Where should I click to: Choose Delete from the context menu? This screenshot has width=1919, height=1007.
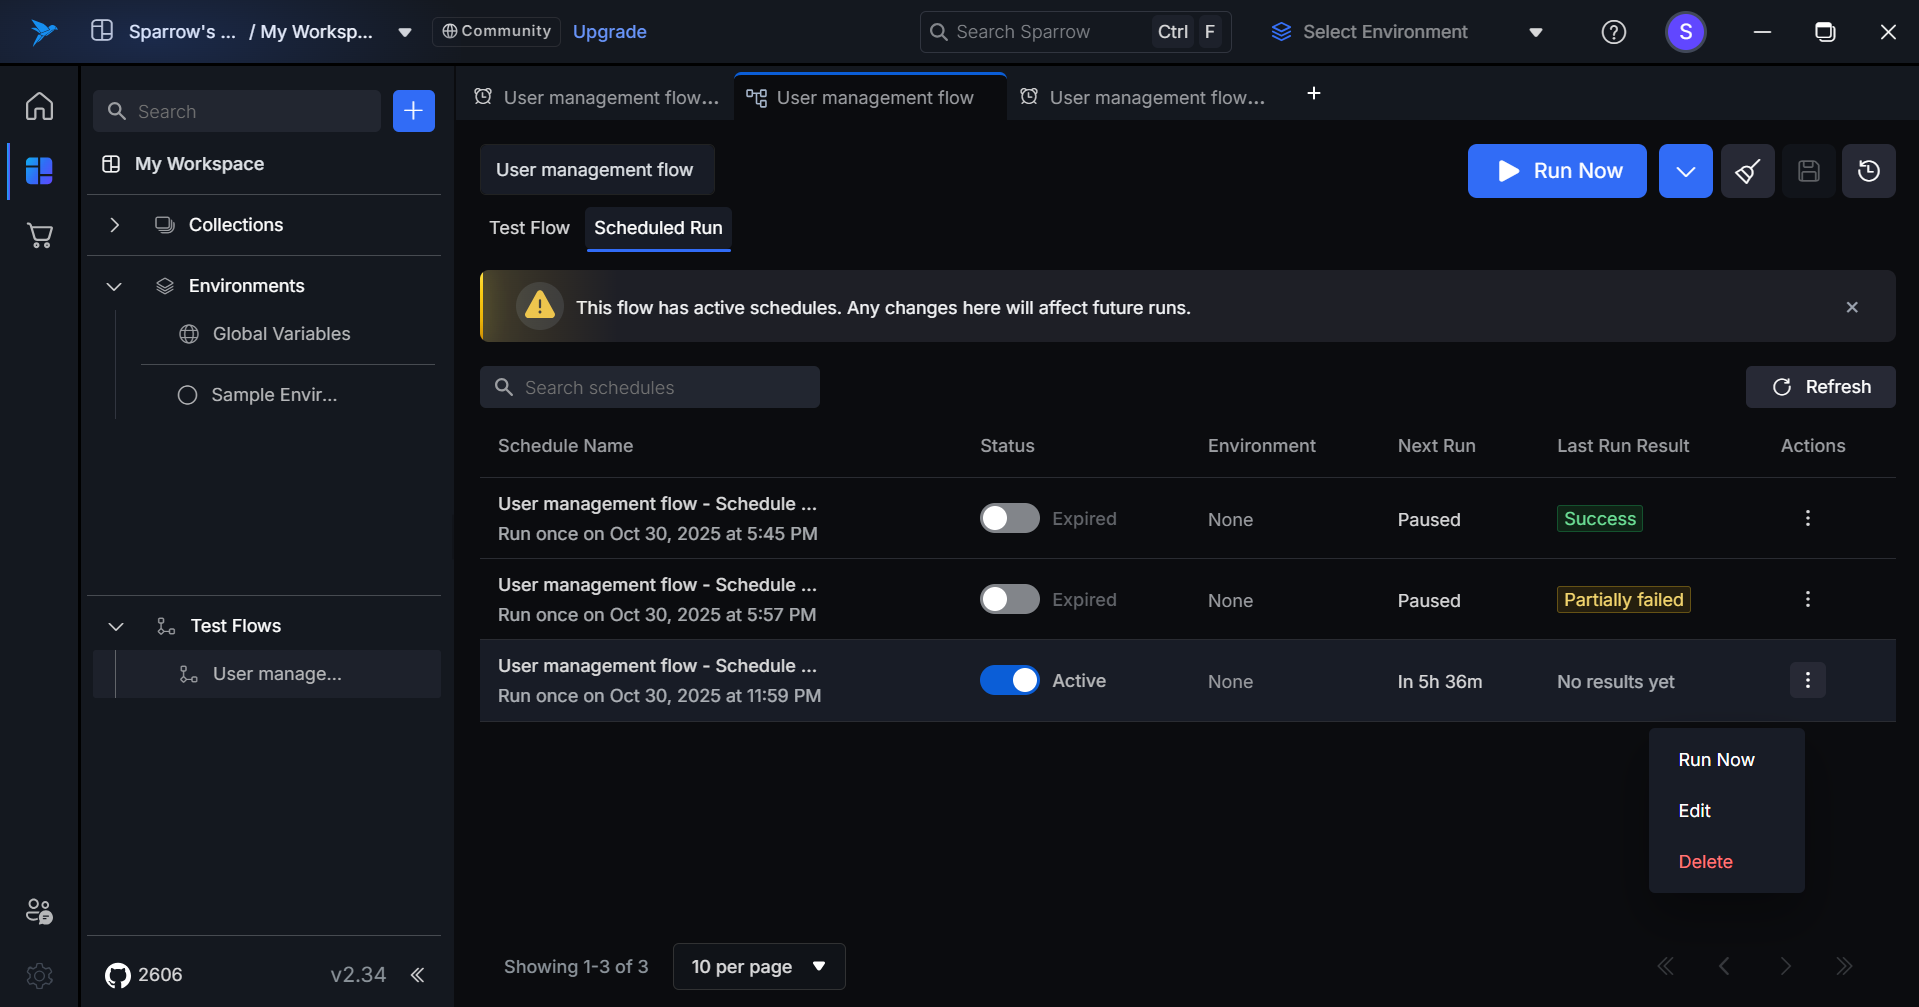pyautogui.click(x=1705, y=862)
